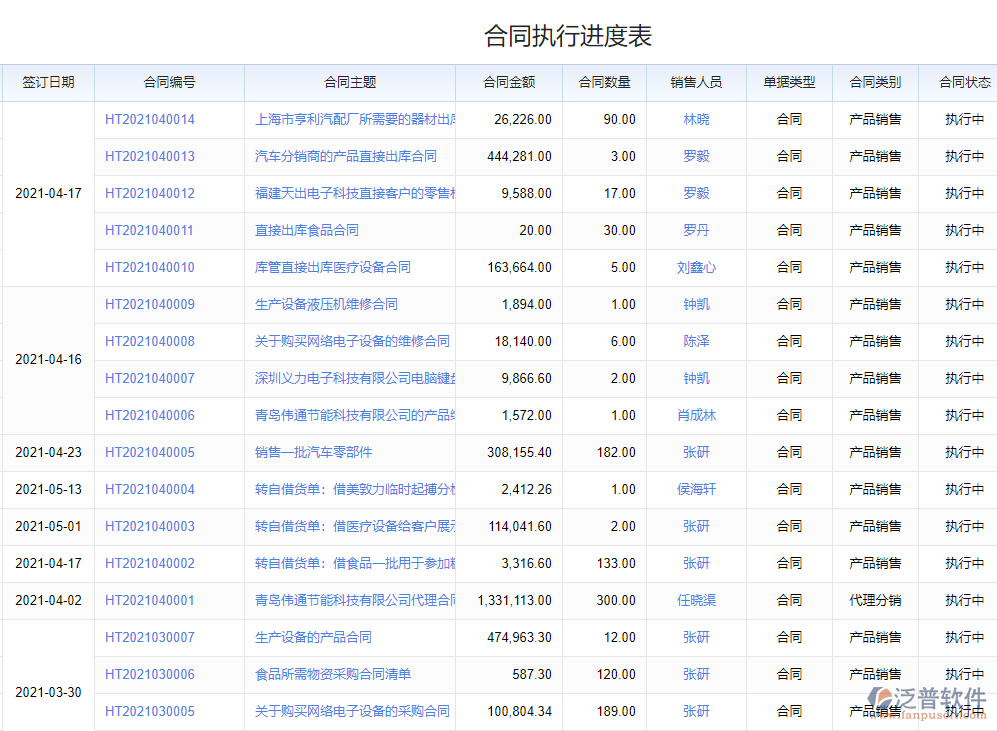
Task: Click salesperson 侯海轩 link
Action: [696, 489]
